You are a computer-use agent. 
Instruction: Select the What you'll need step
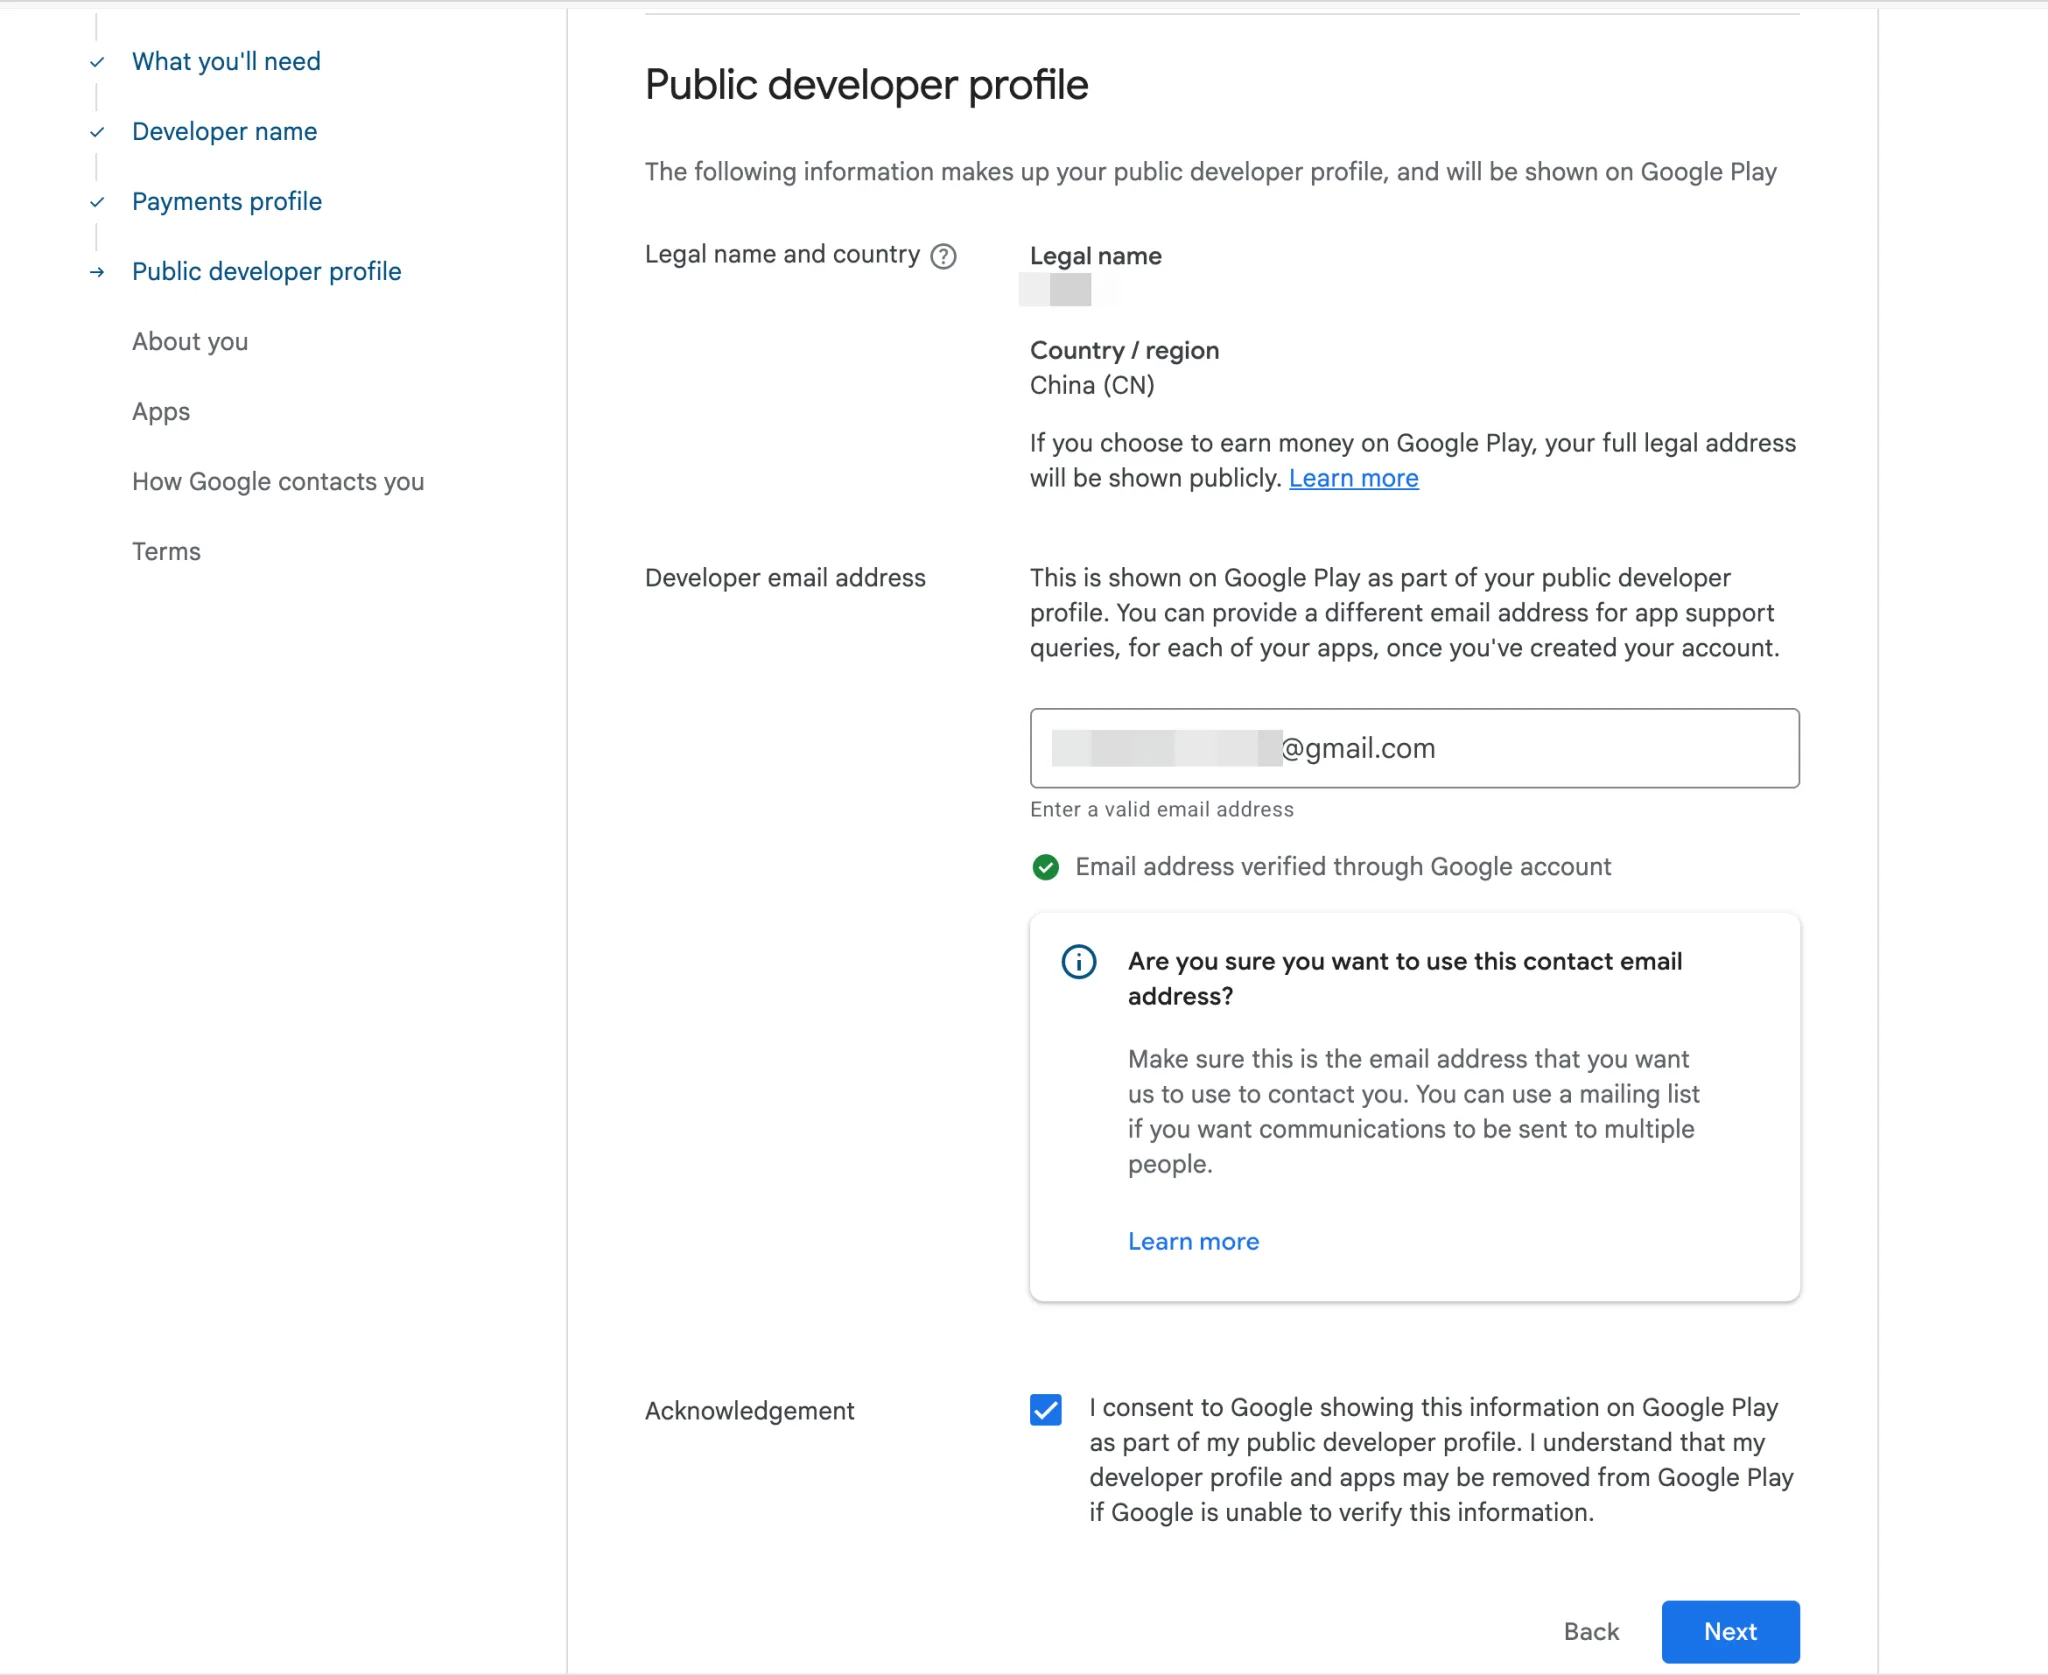[226, 61]
